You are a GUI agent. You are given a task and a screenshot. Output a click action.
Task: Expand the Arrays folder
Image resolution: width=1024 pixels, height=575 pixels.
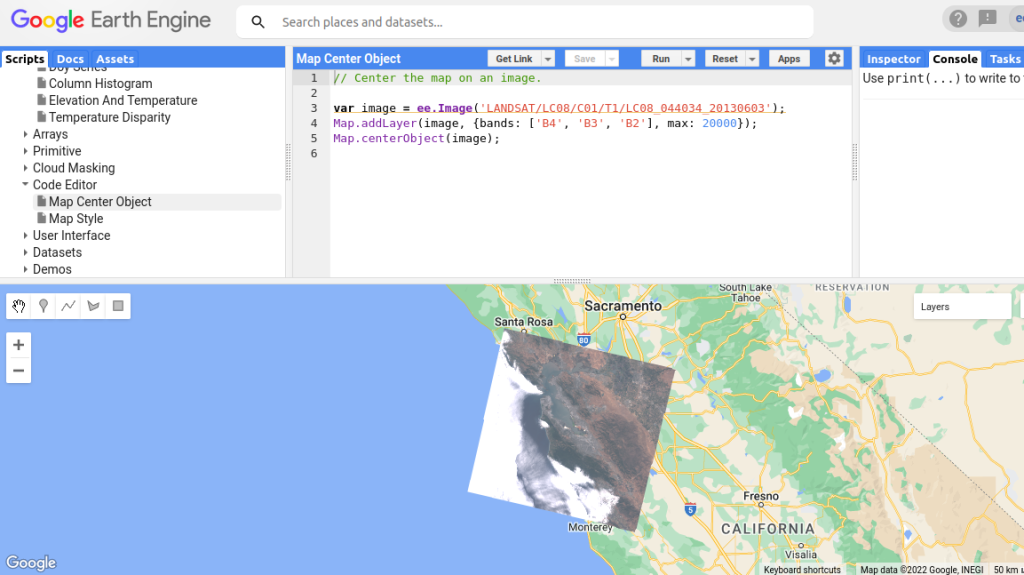[x=25, y=134]
